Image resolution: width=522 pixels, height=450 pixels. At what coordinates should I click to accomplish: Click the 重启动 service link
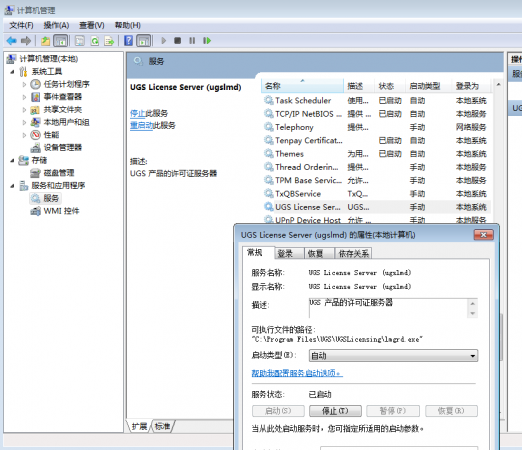click(141, 126)
